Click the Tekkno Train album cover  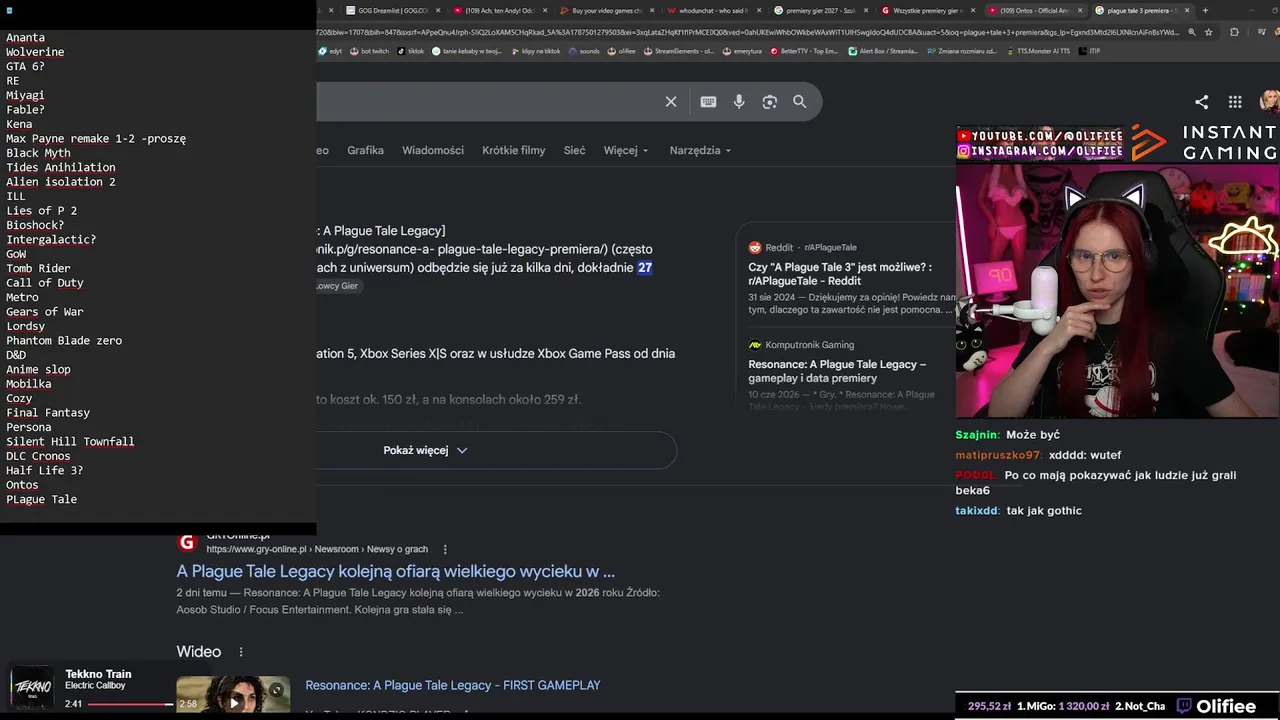click(x=31, y=686)
